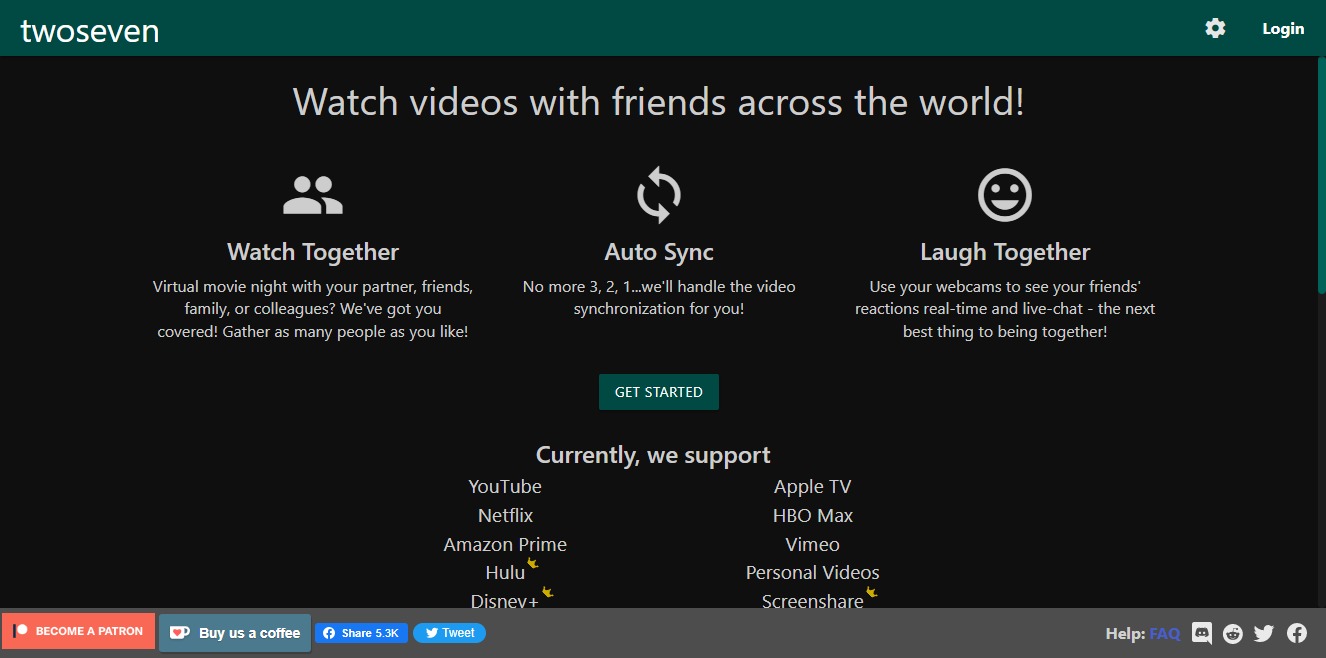Click the Become a Patron button
Image resolution: width=1326 pixels, height=658 pixels.
(78, 631)
